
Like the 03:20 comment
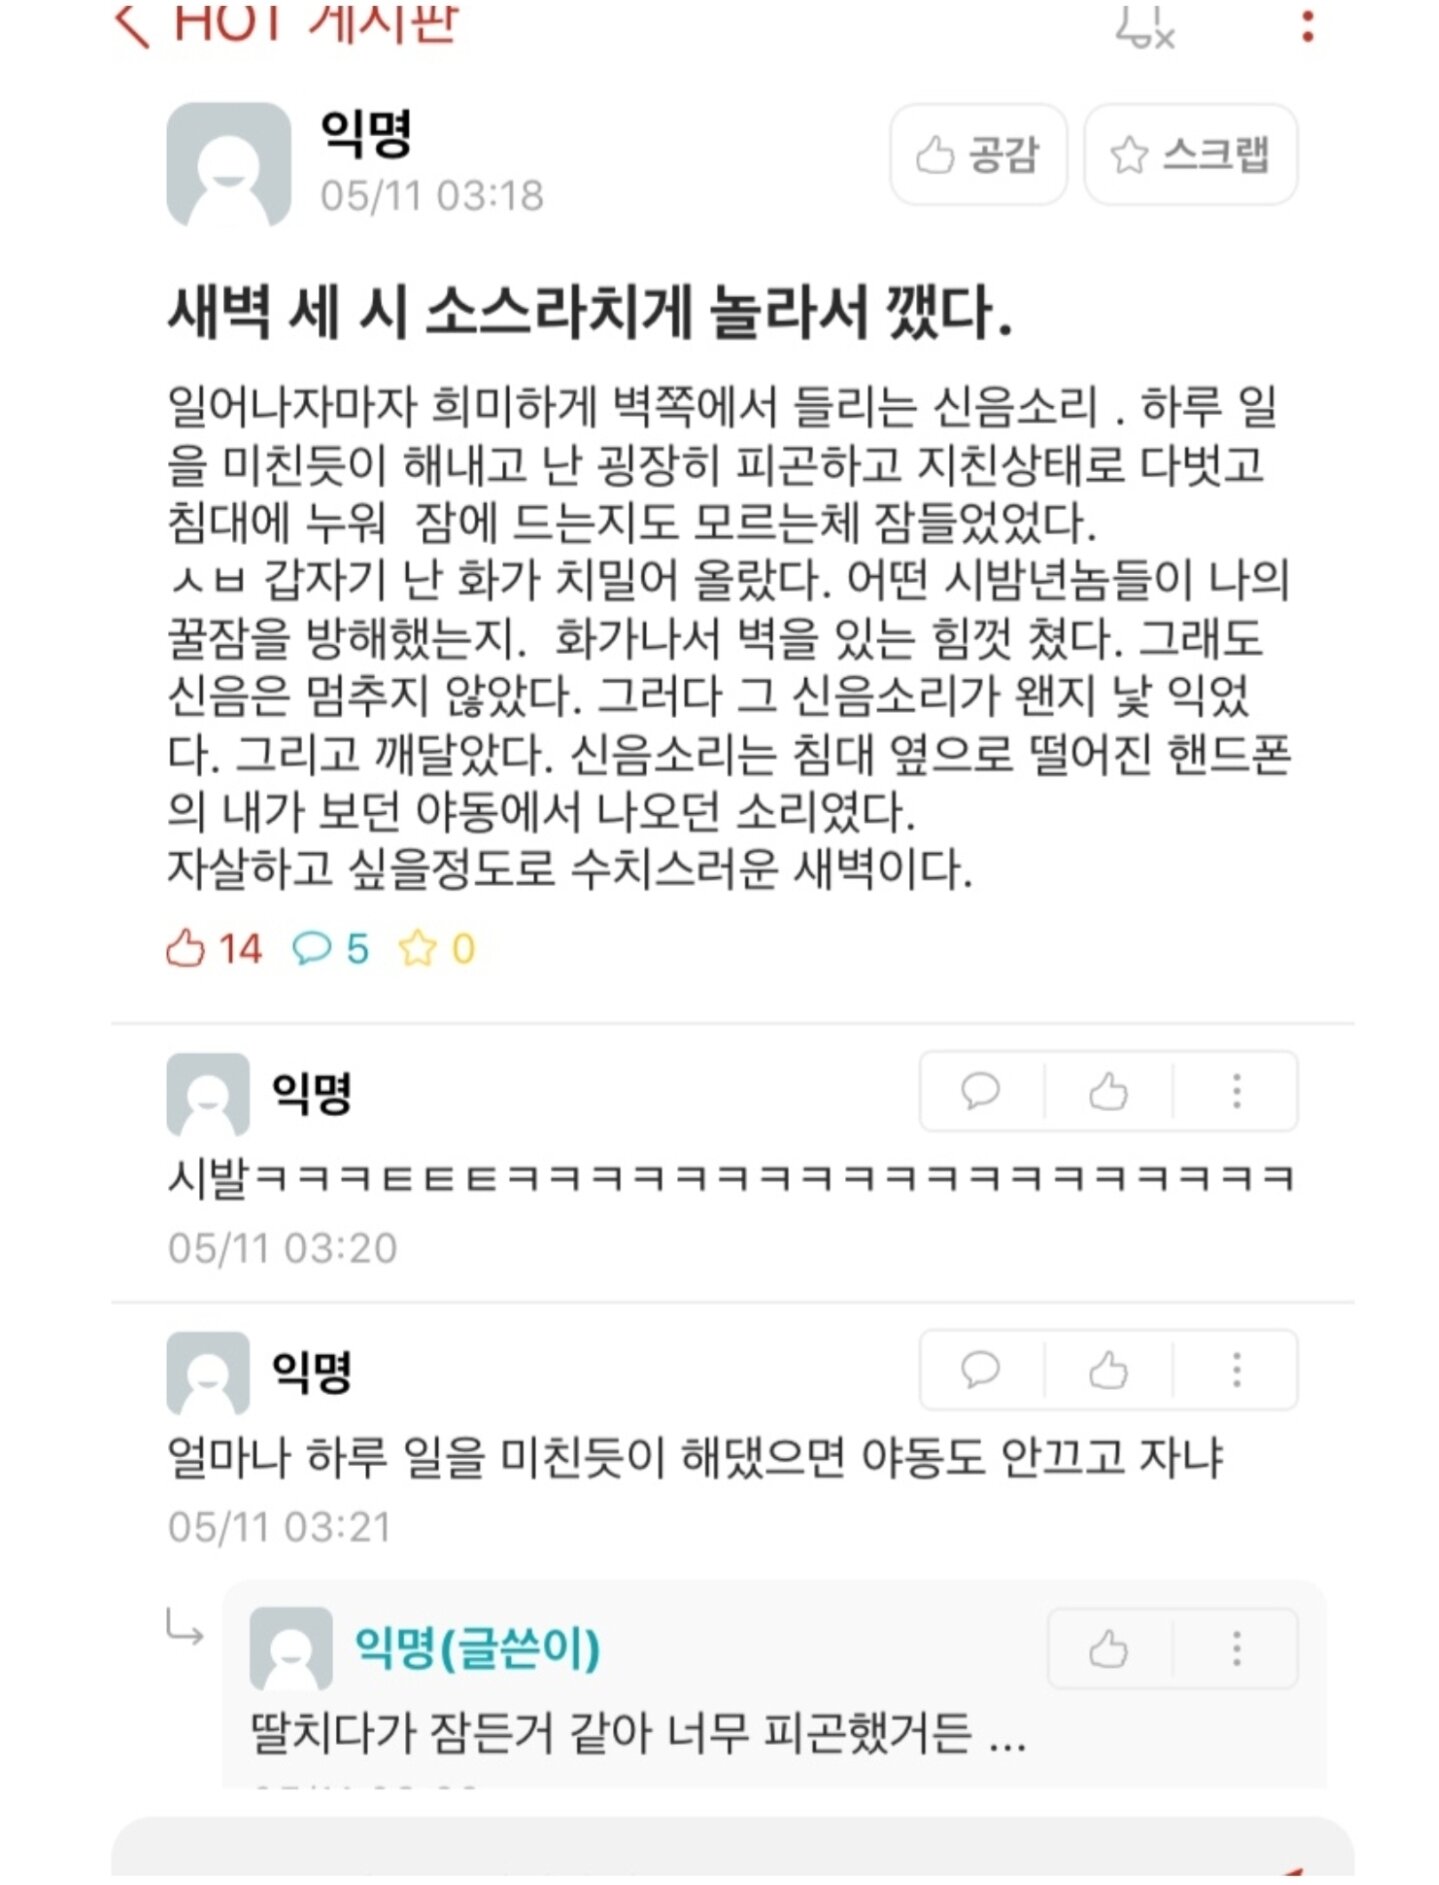[1108, 1091]
